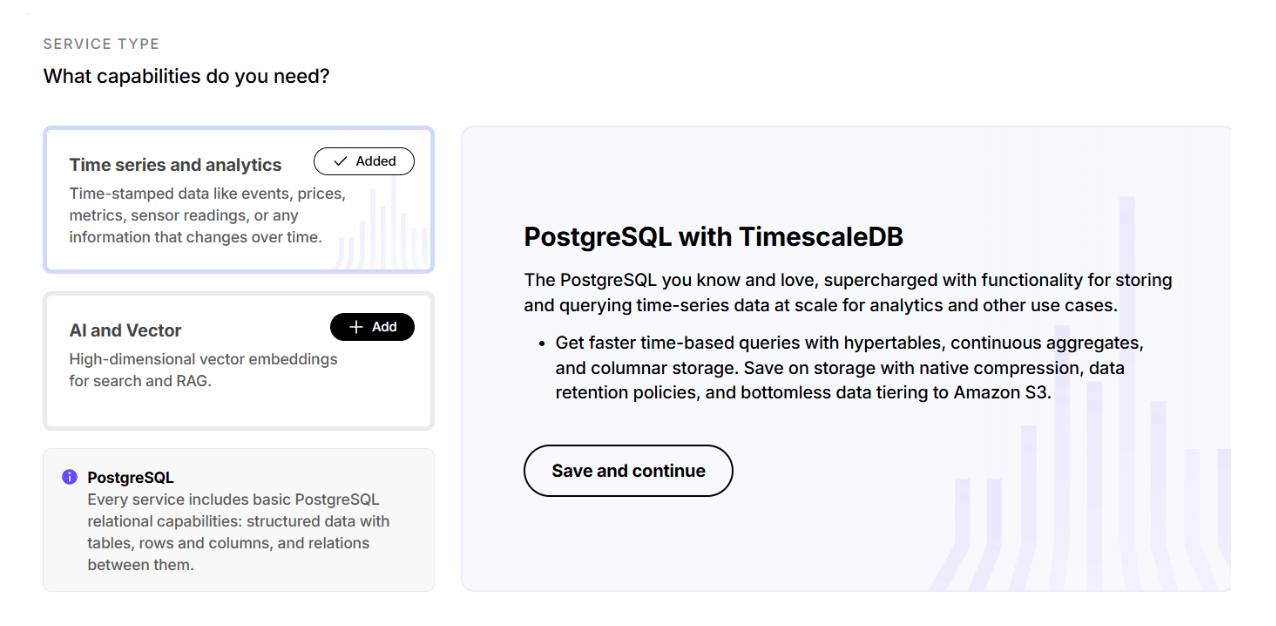Click the purple info icon beside PostgreSQL
This screenshot has width=1276, height=626.
click(x=70, y=477)
